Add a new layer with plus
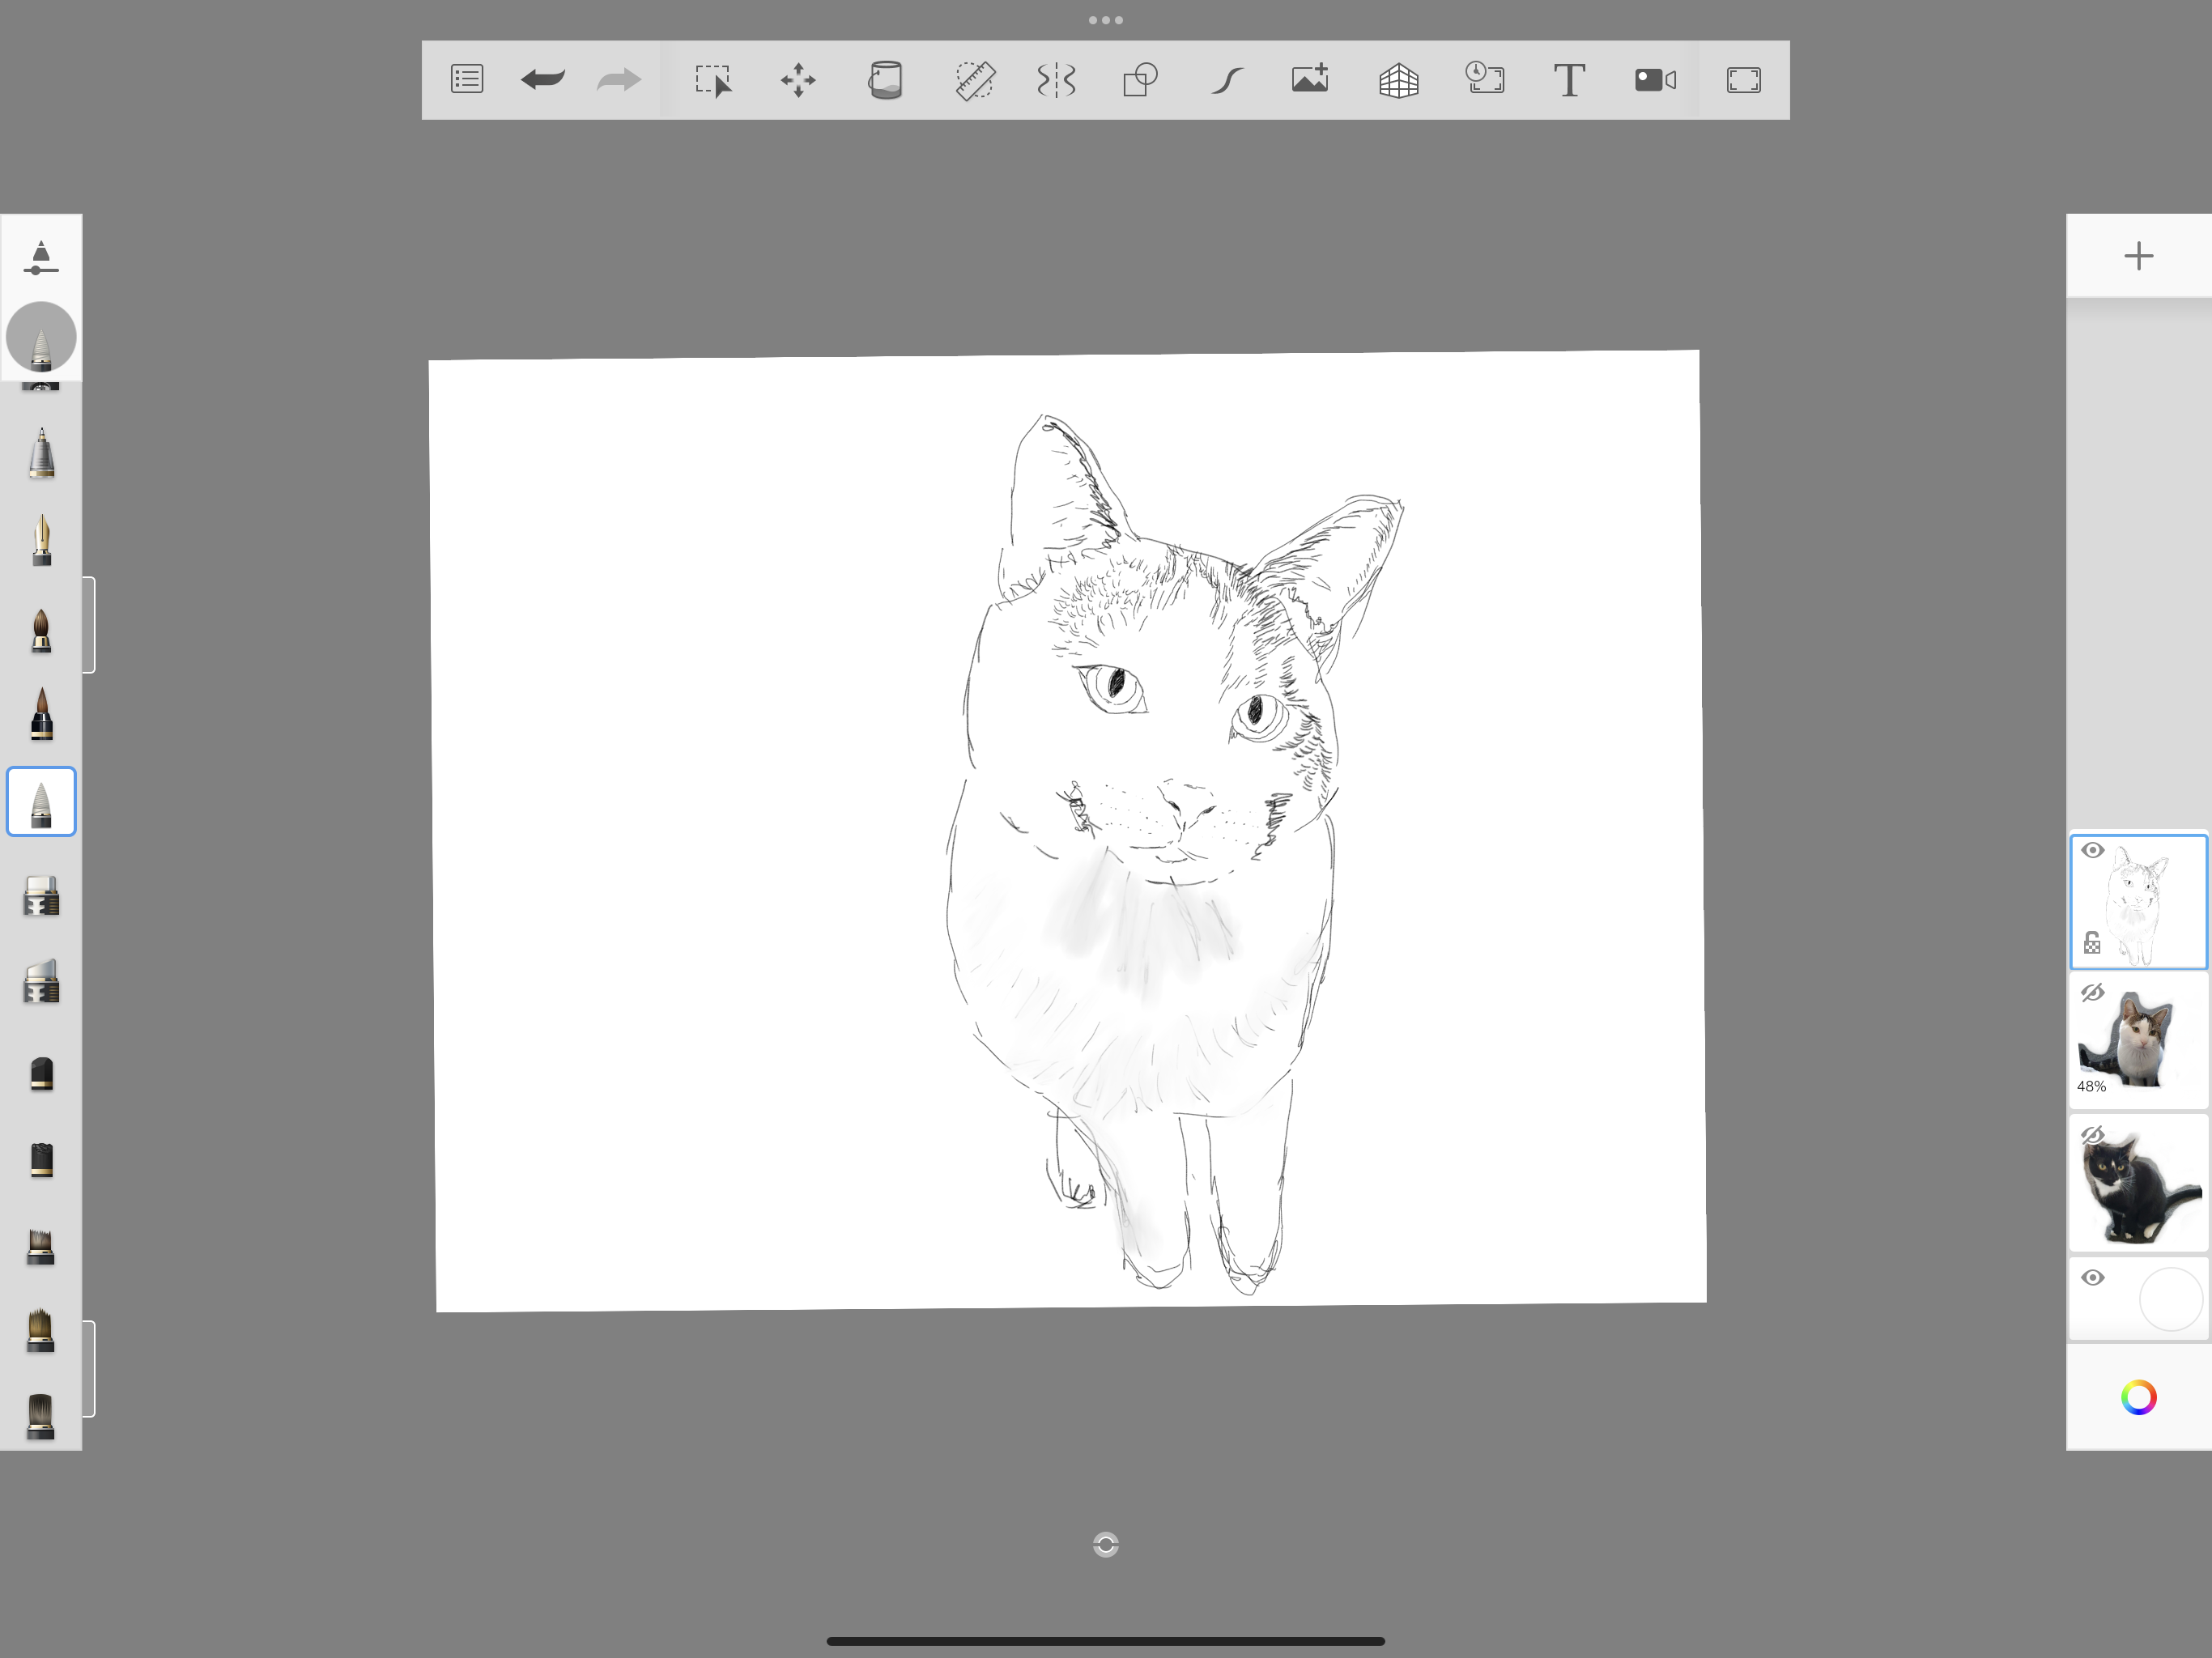 [2138, 256]
